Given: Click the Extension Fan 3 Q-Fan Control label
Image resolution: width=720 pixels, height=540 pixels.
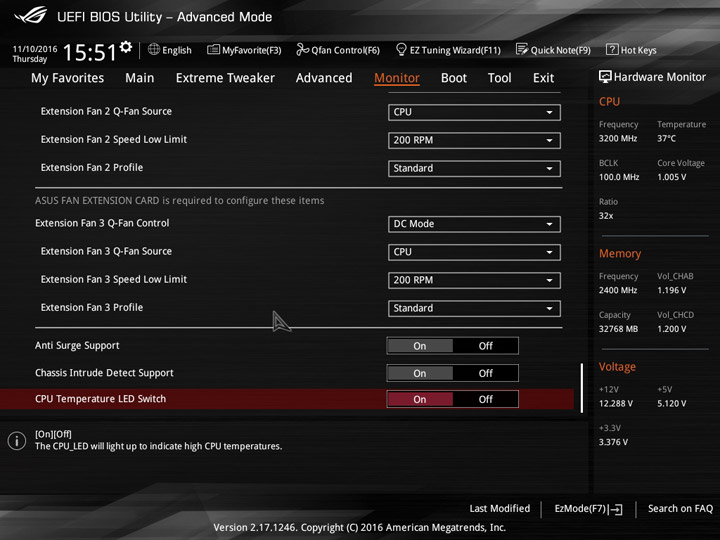Looking at the screenshot, I should [x=102, y=223].
